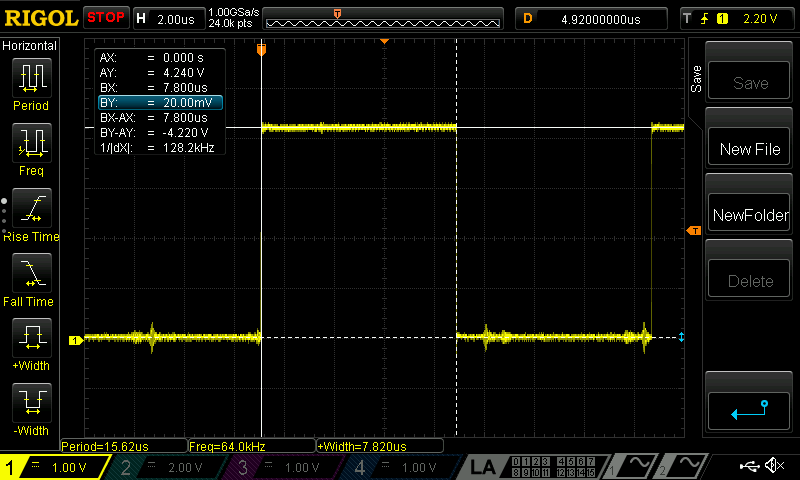Toggle the speaker sound icon
Image resolution: width=800 pixels, height=480 pixels.
coord(773,466)
